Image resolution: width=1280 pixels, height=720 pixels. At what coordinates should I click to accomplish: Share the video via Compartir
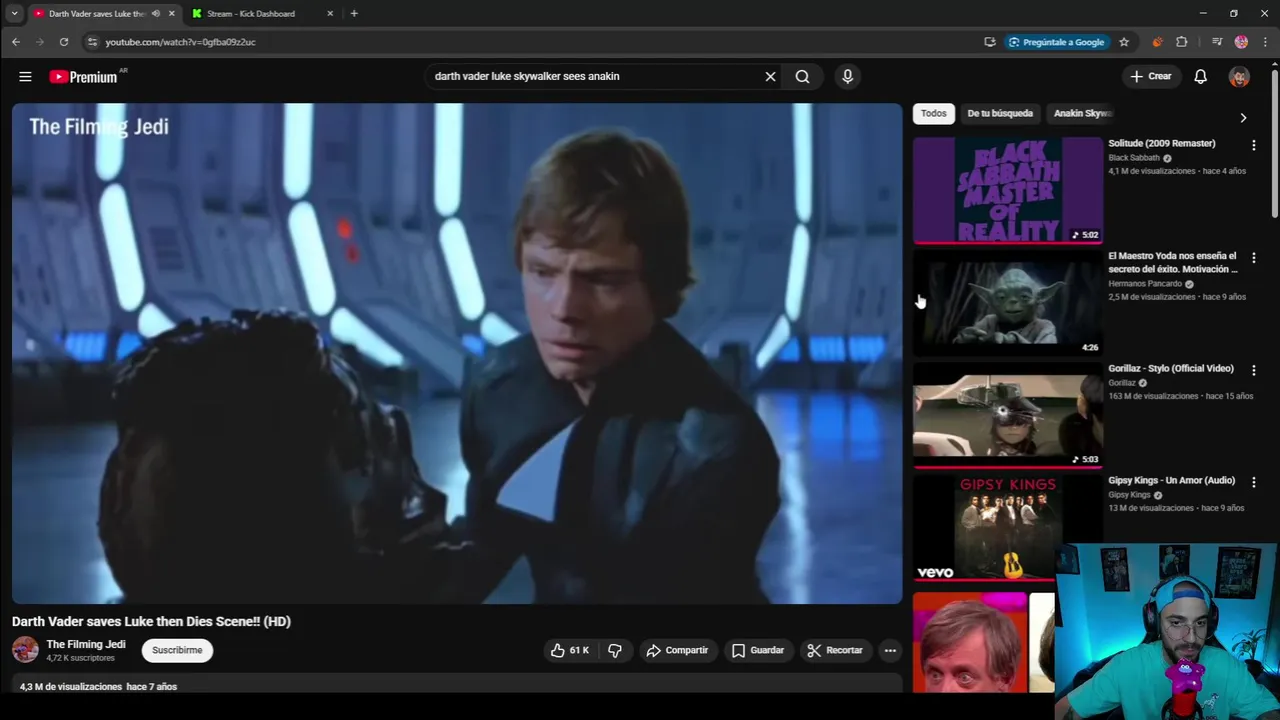tap(677, 650)
